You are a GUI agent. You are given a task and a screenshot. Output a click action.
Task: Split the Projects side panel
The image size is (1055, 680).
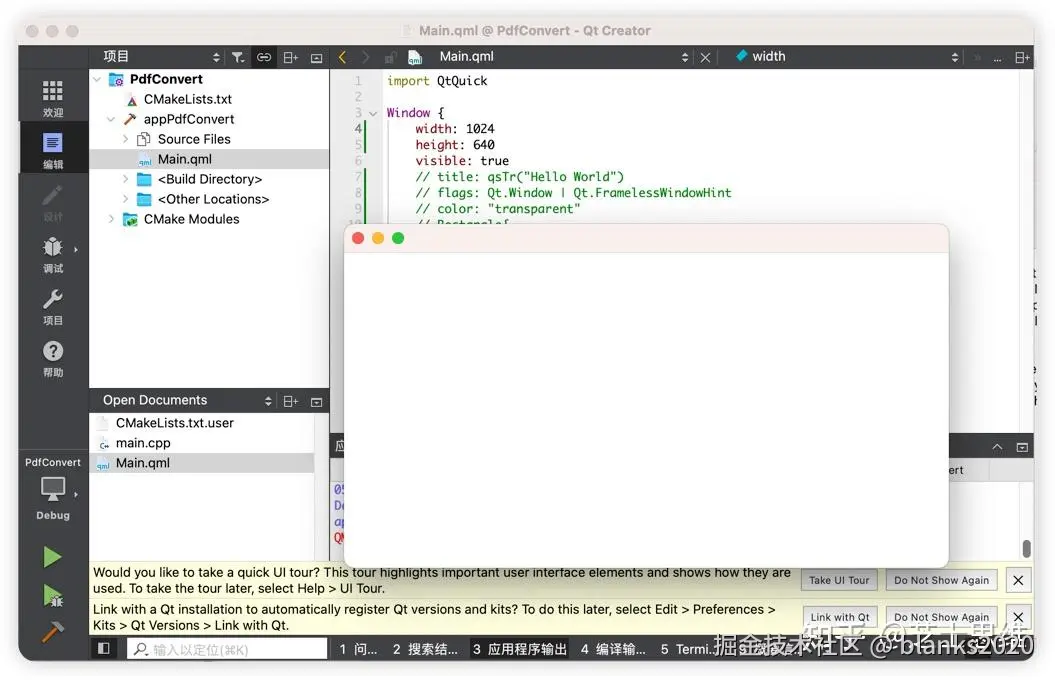(291, 57)
